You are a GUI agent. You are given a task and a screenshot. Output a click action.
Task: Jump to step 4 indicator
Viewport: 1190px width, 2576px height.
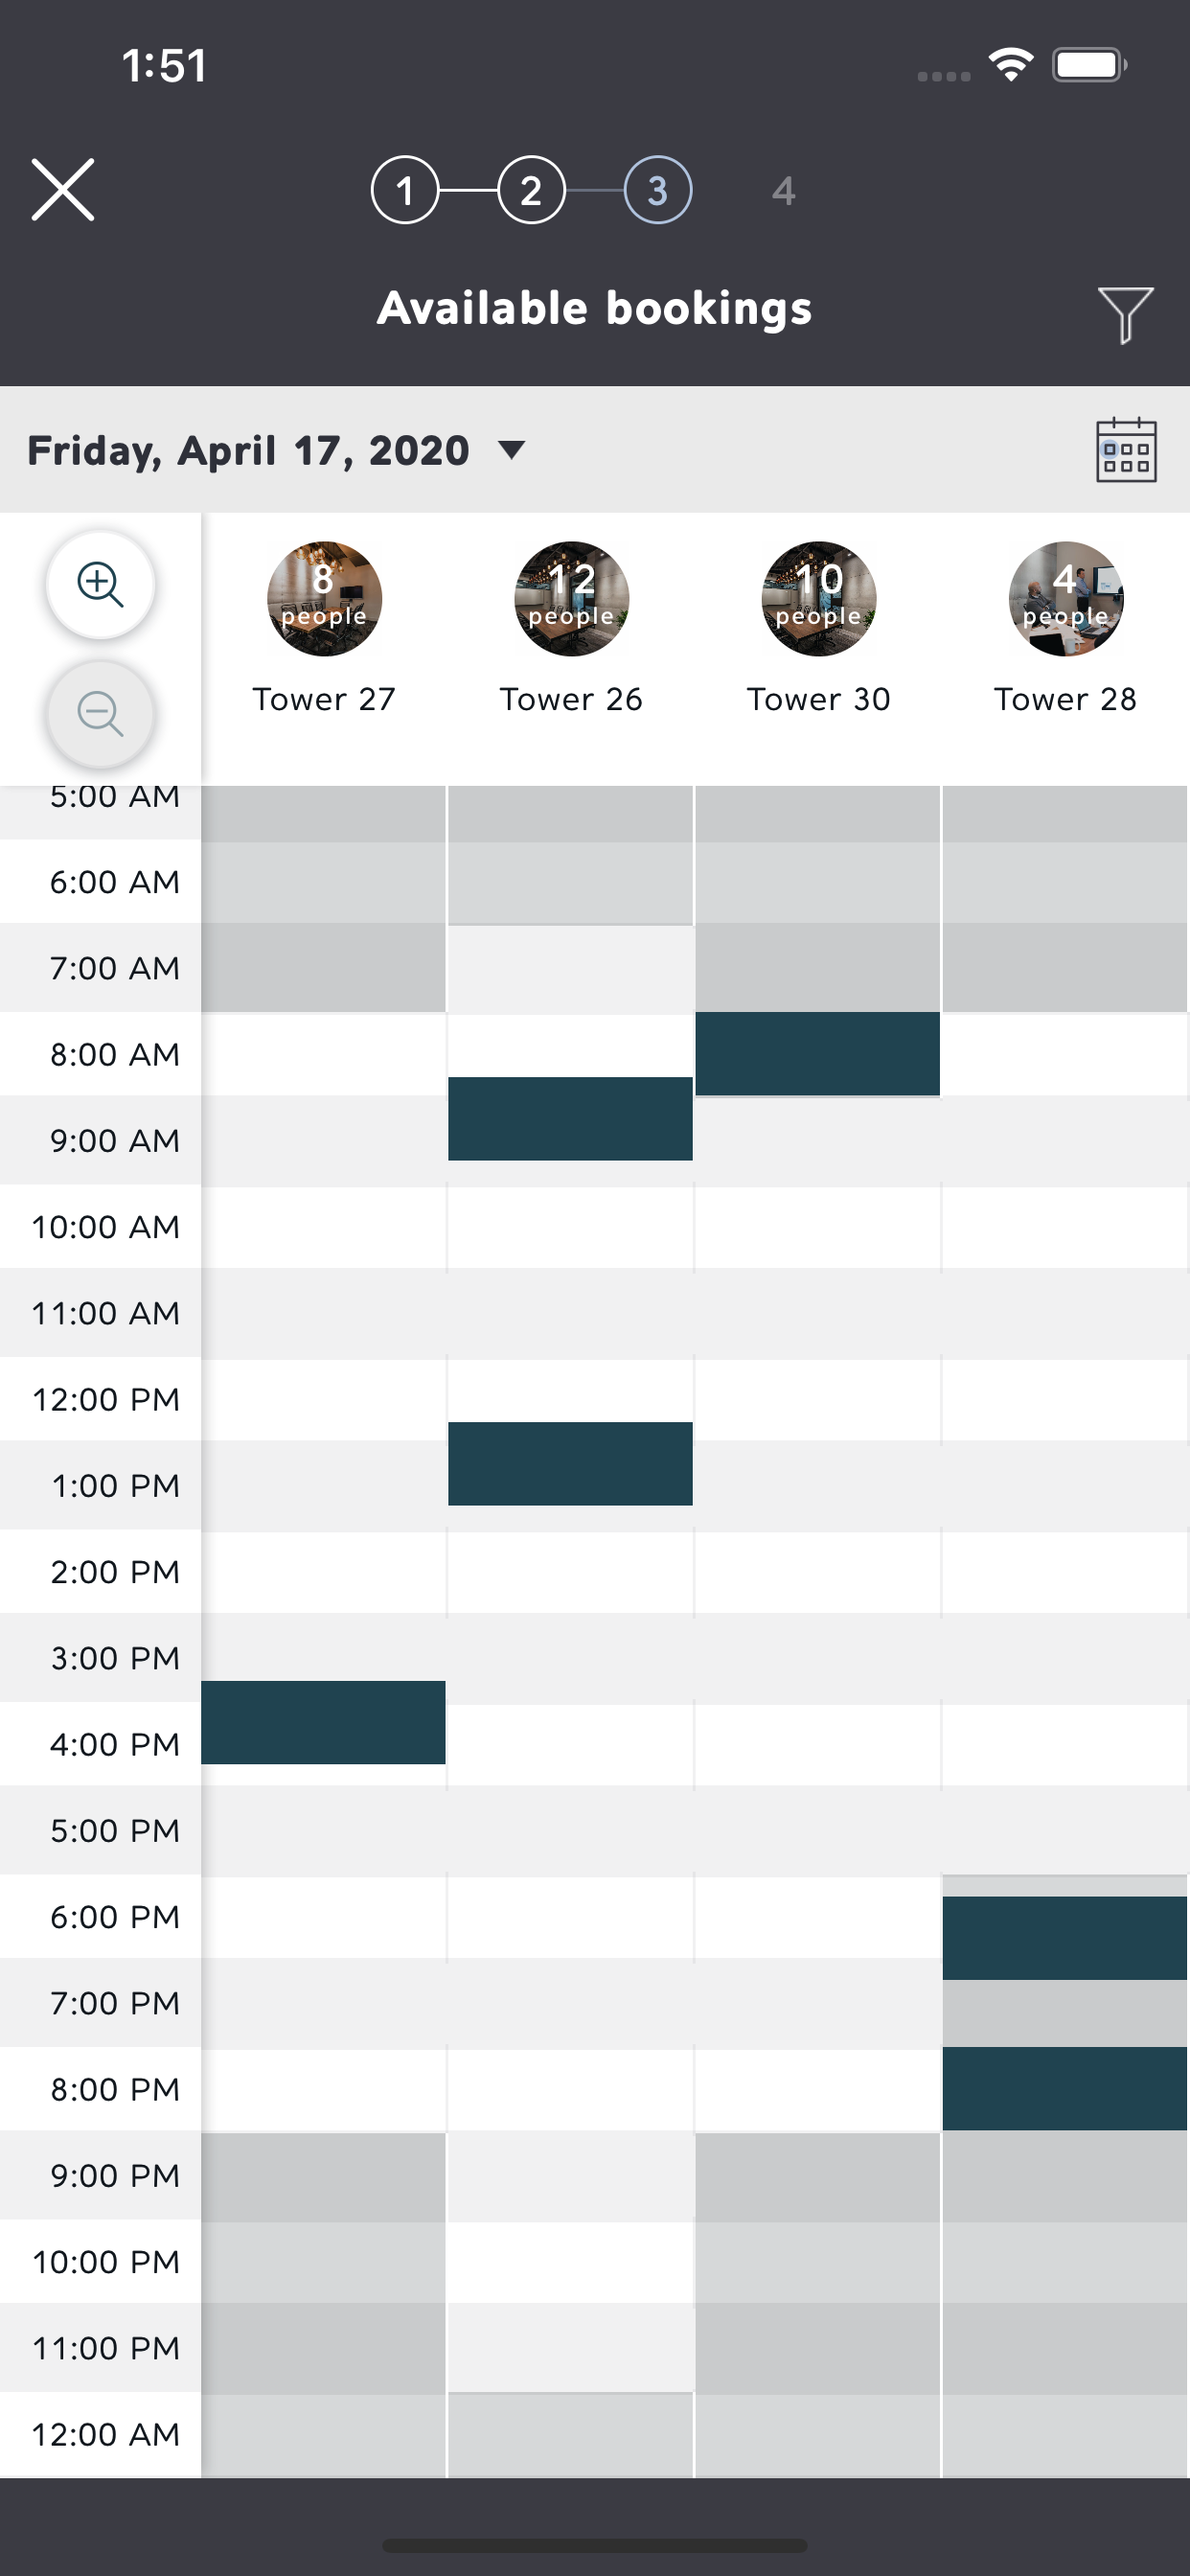(x=784, y=191)
